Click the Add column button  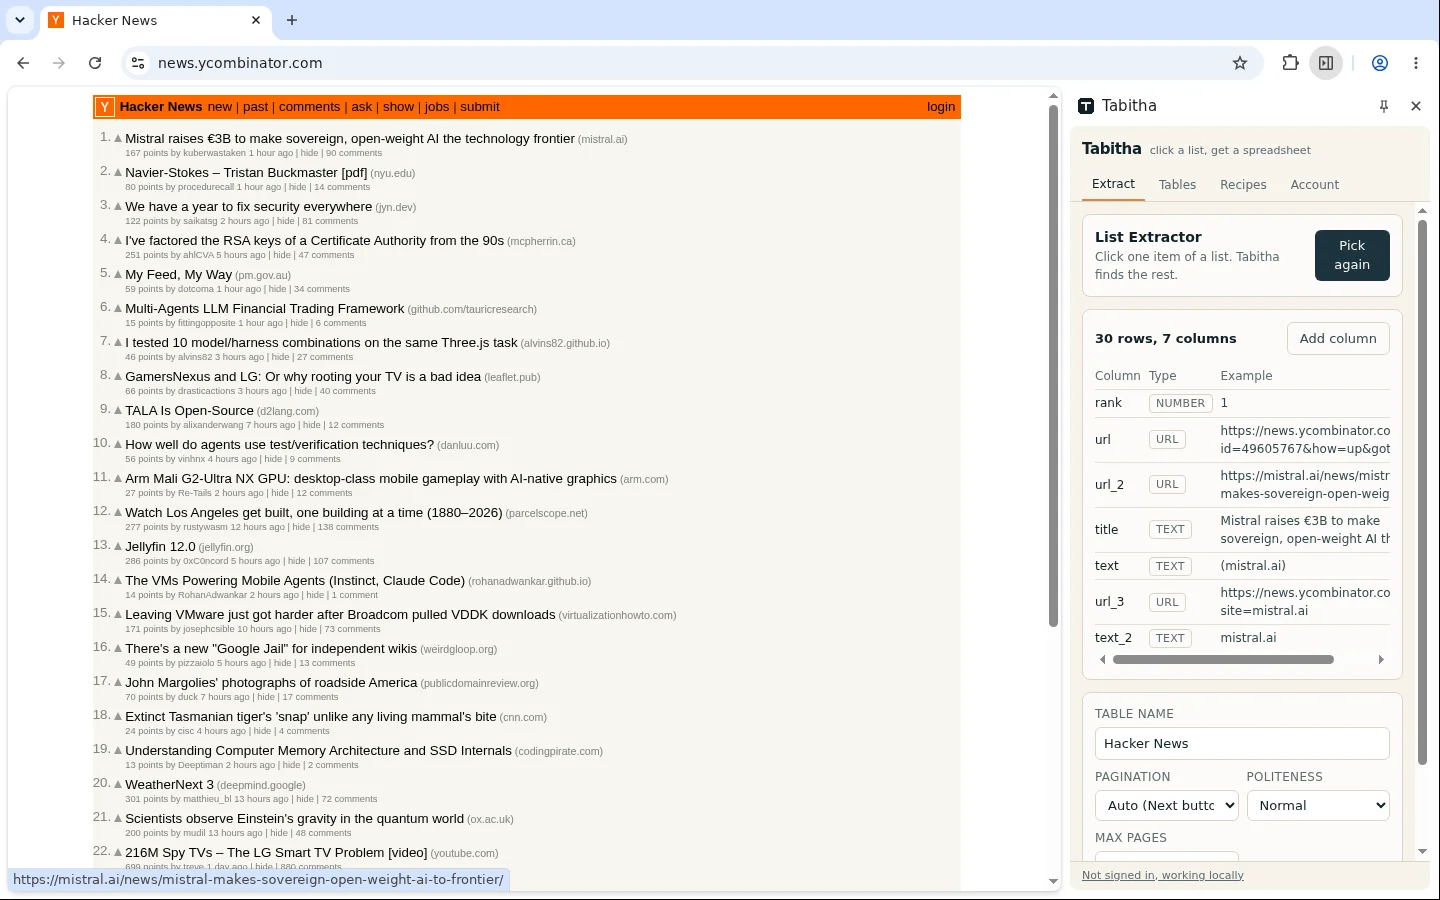[1338, 338]
